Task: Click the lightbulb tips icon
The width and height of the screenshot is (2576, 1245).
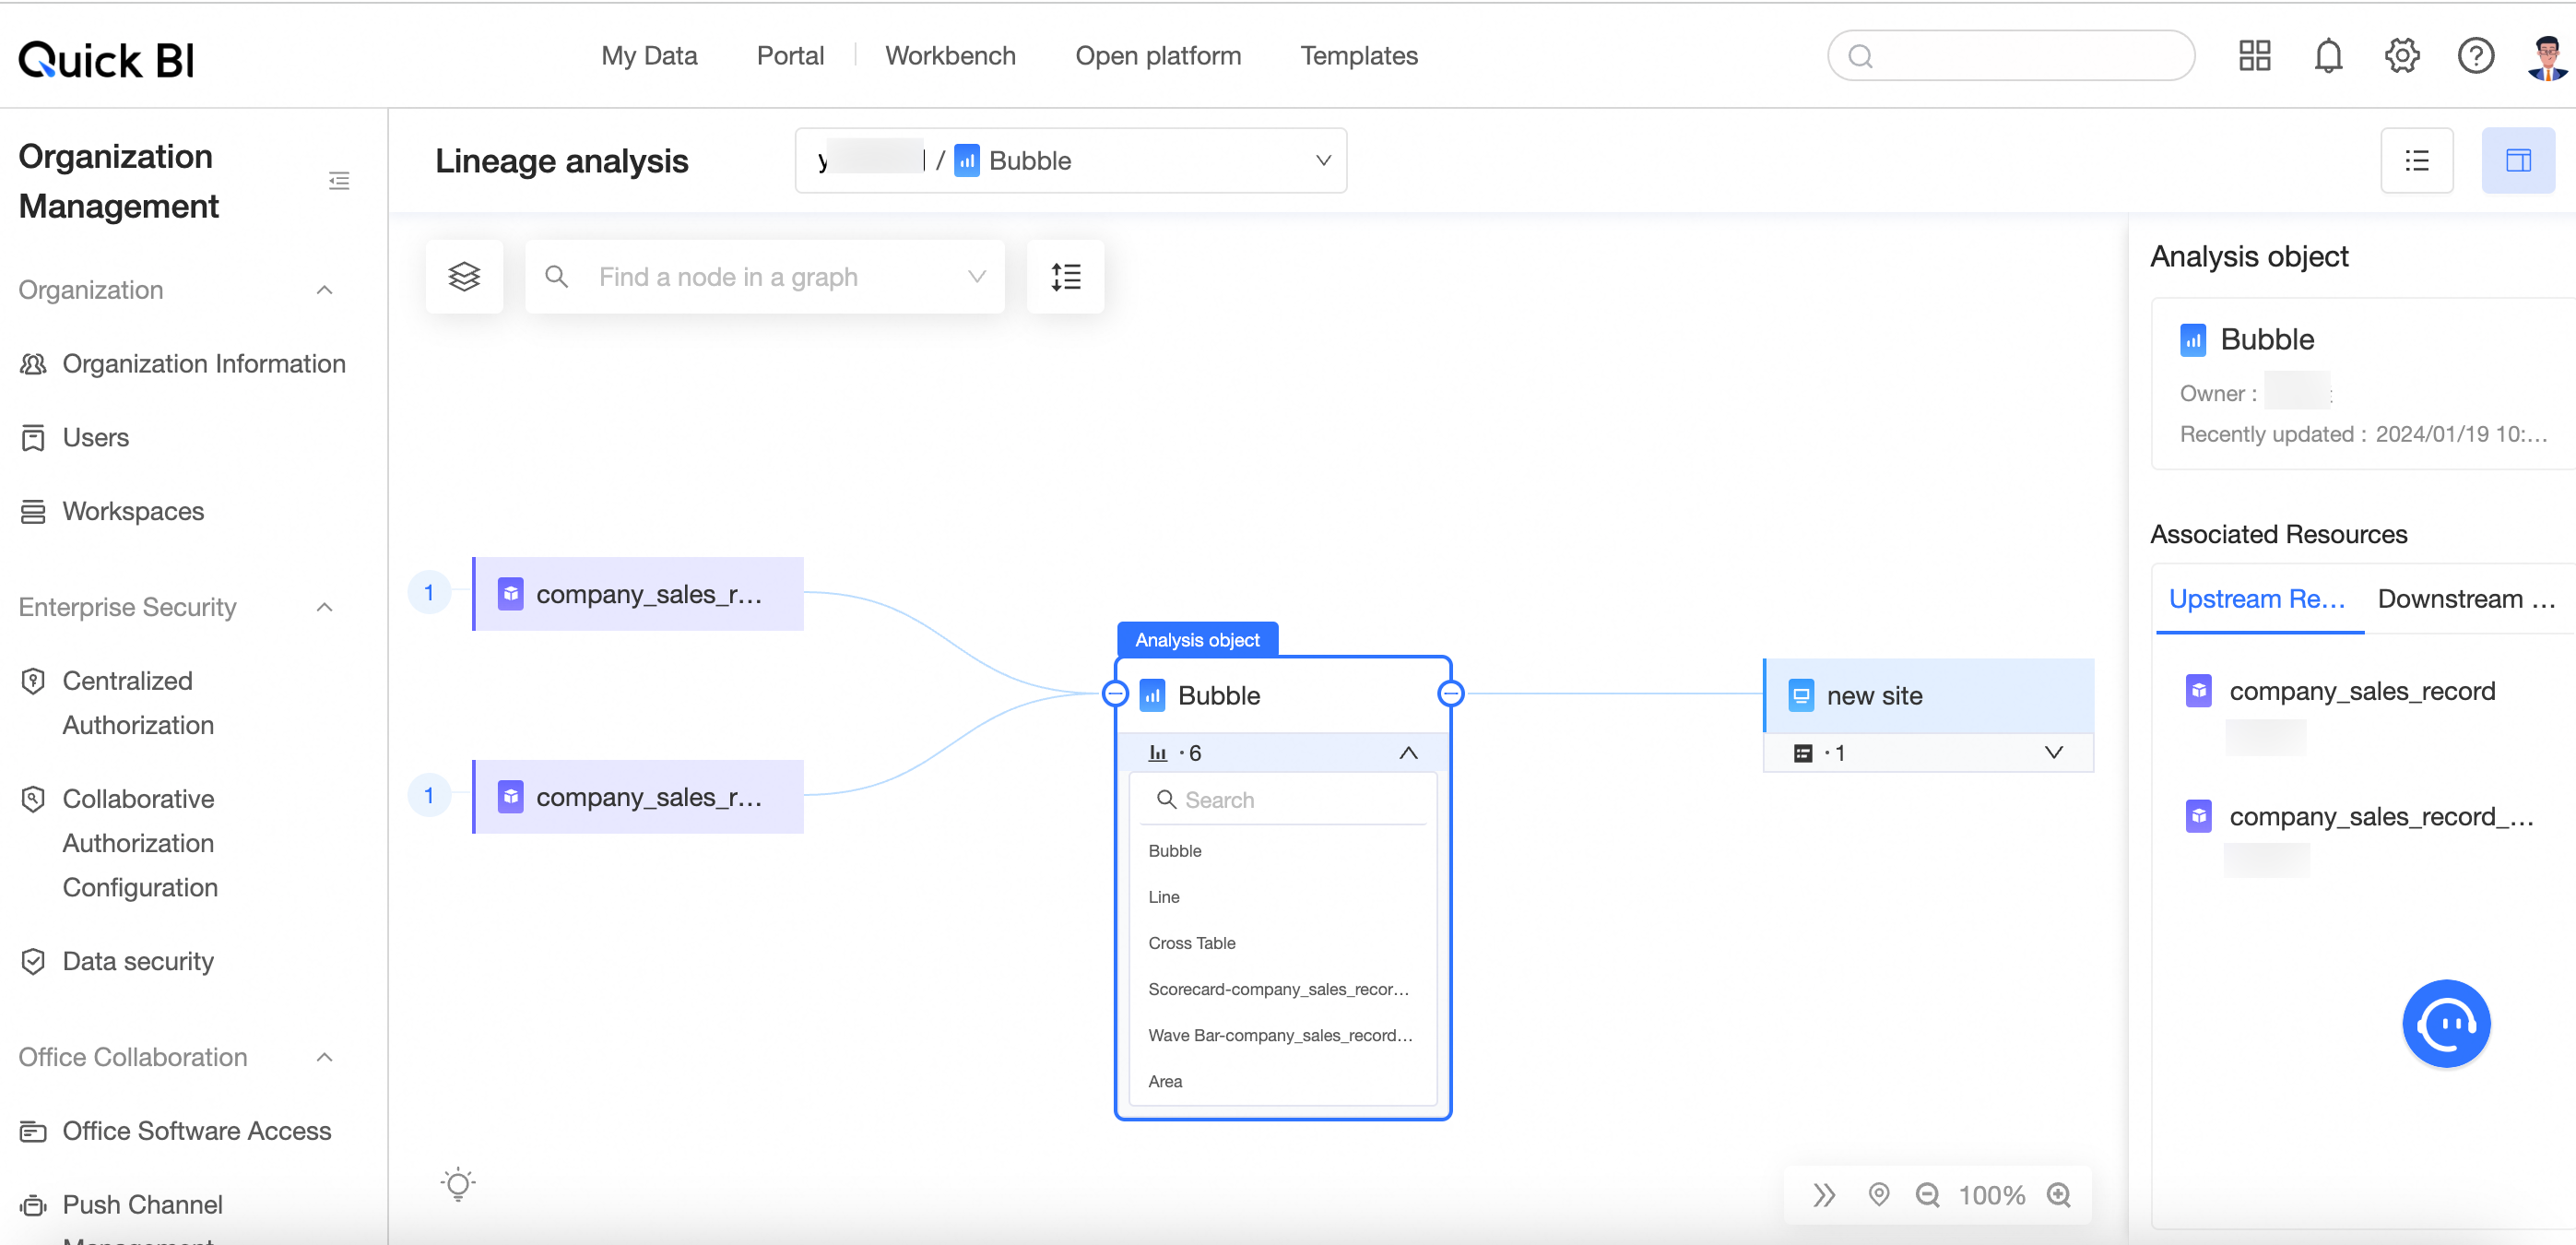Action: click(x=458, y=1183)
